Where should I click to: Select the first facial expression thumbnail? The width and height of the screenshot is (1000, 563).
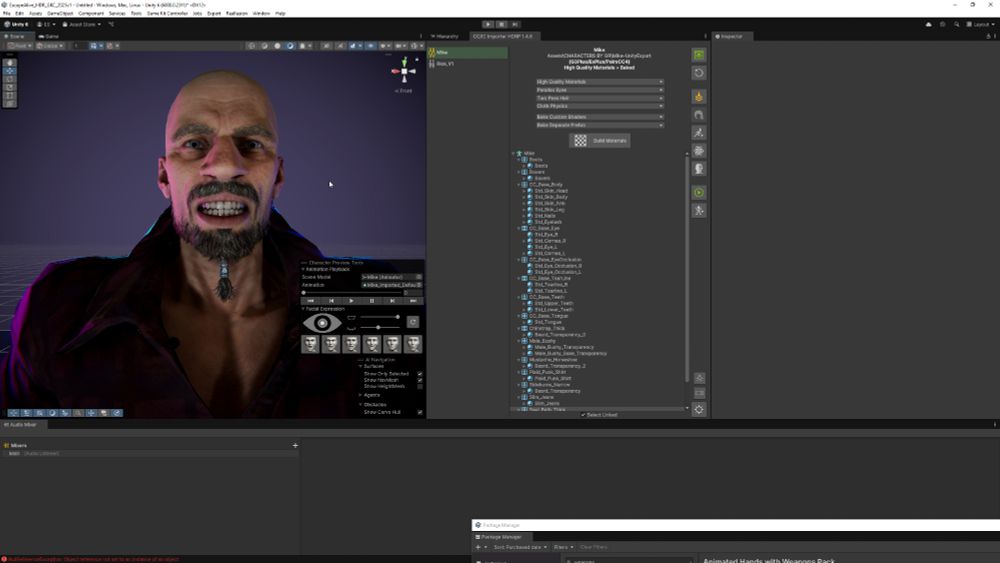310,344
